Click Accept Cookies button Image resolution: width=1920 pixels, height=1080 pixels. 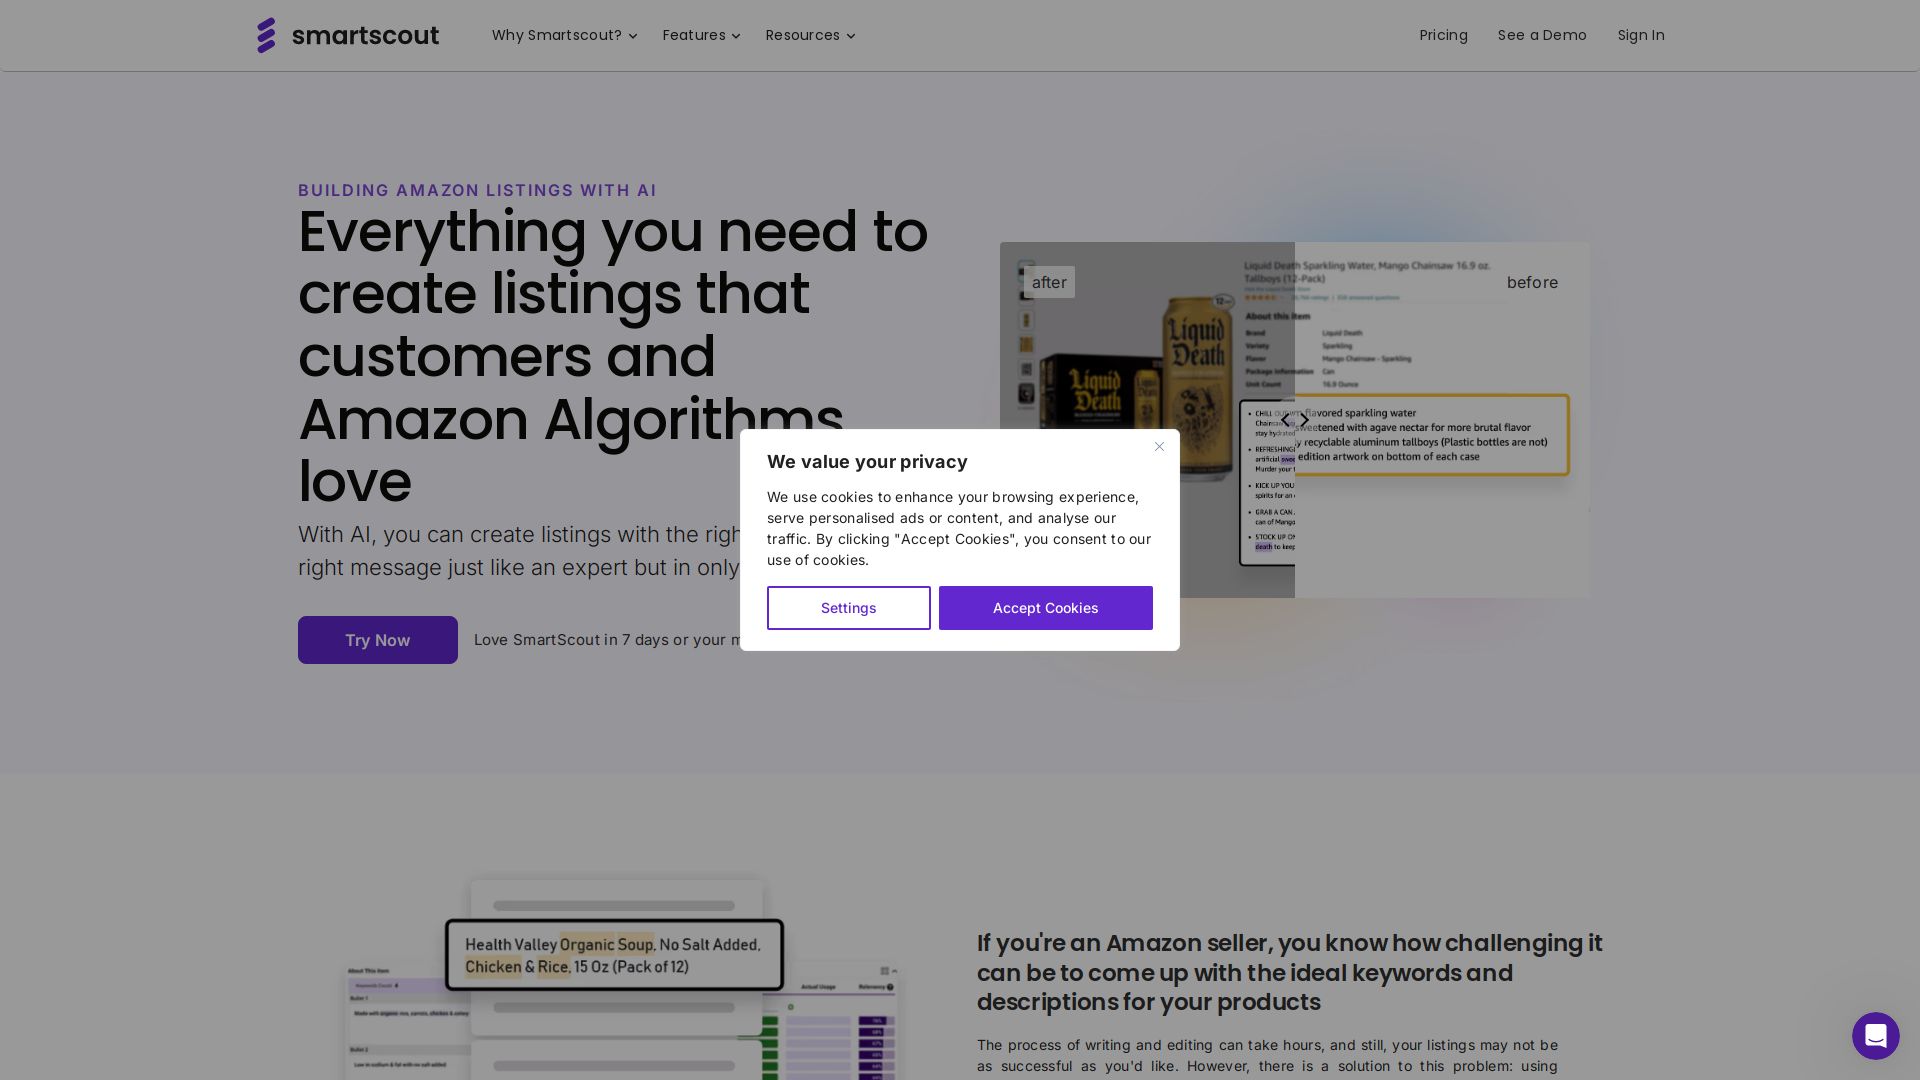pyautogui.click(x=1045, y=608)
